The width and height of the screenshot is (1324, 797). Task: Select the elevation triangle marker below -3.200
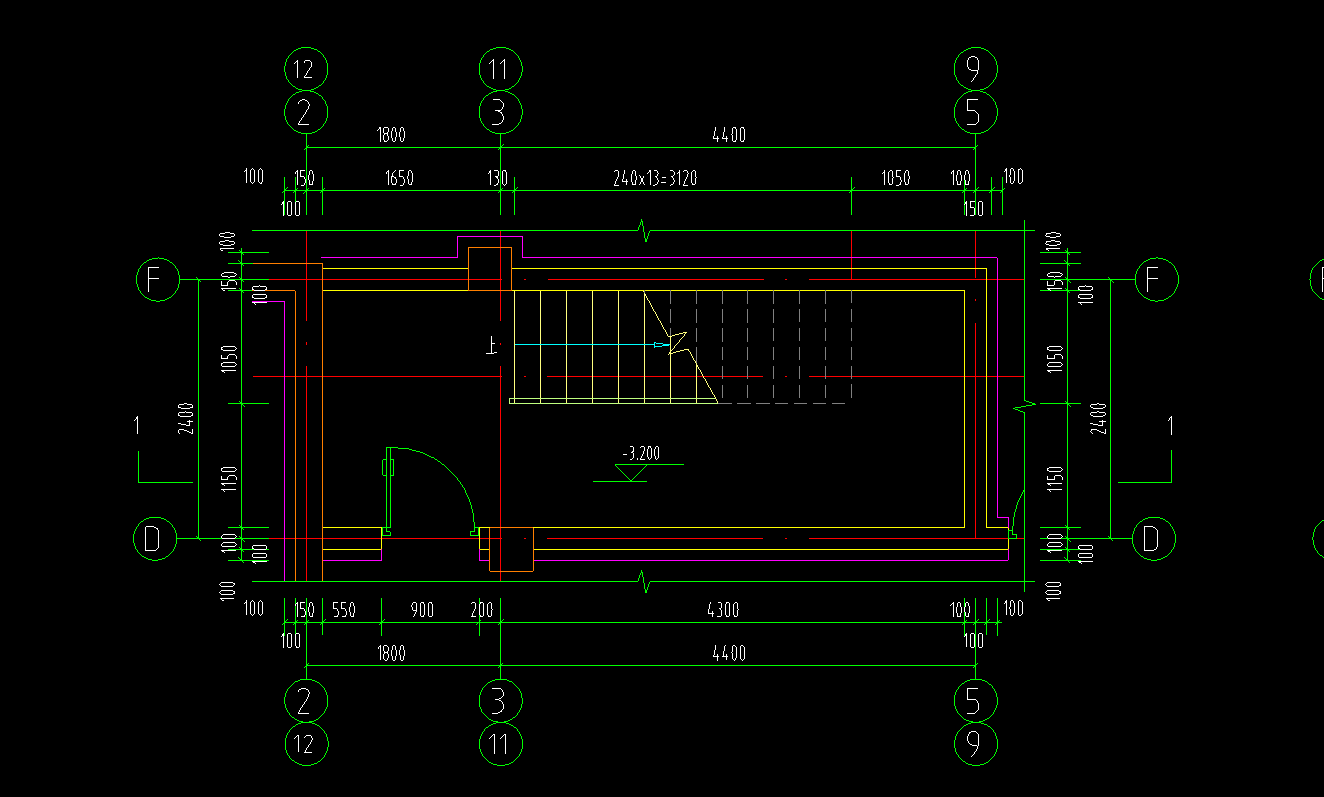(x=631, y=473)
